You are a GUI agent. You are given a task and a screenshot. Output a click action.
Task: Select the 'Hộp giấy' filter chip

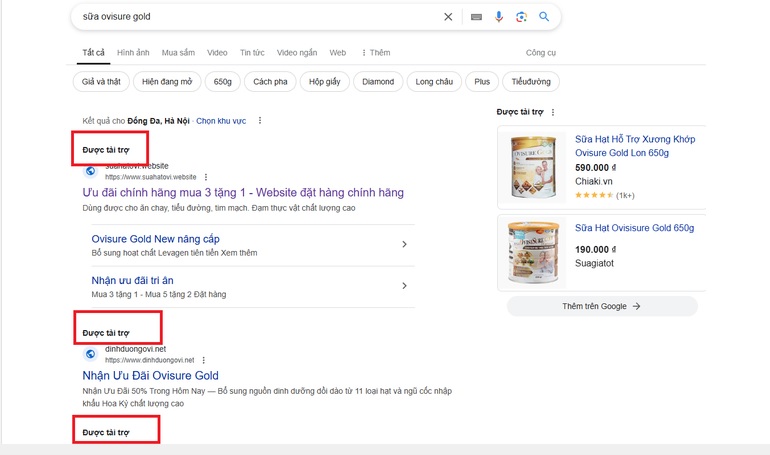[325, 81]
